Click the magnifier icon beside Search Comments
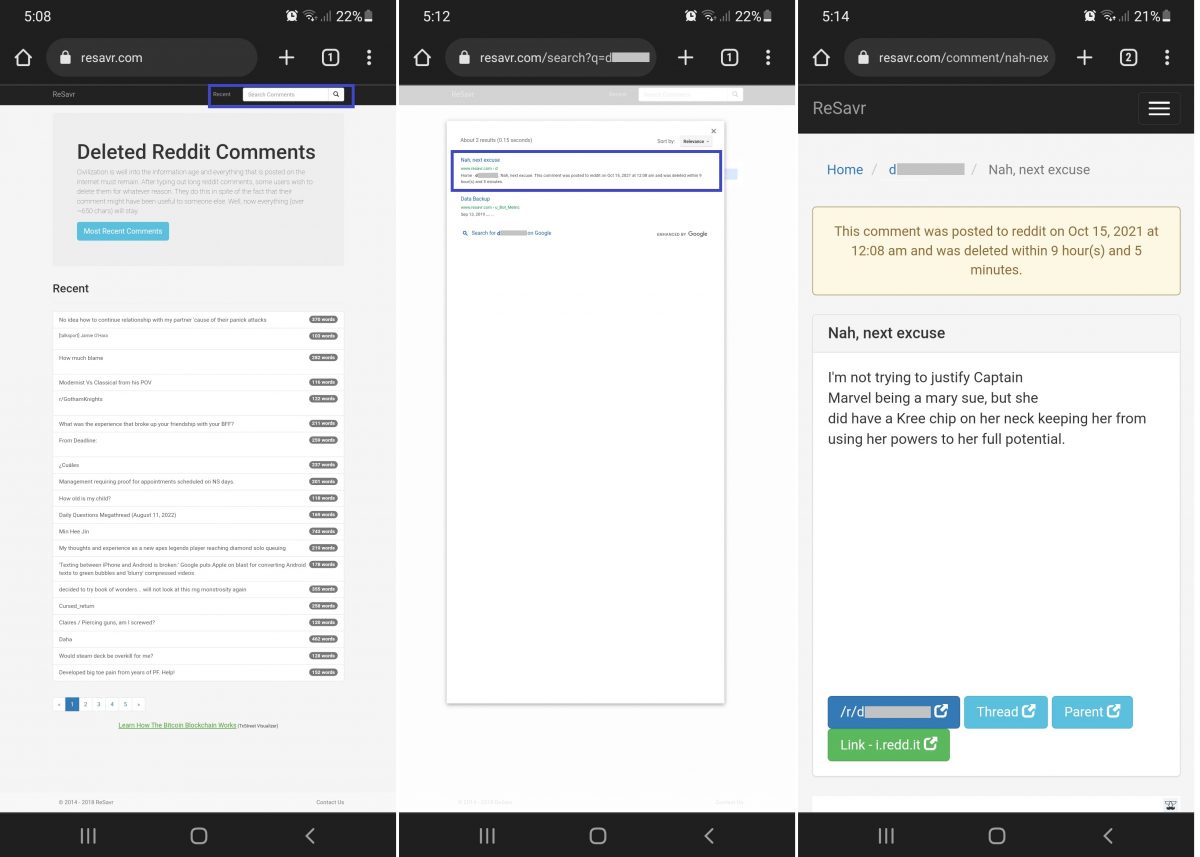1200x857 pixels. point(336,95)
